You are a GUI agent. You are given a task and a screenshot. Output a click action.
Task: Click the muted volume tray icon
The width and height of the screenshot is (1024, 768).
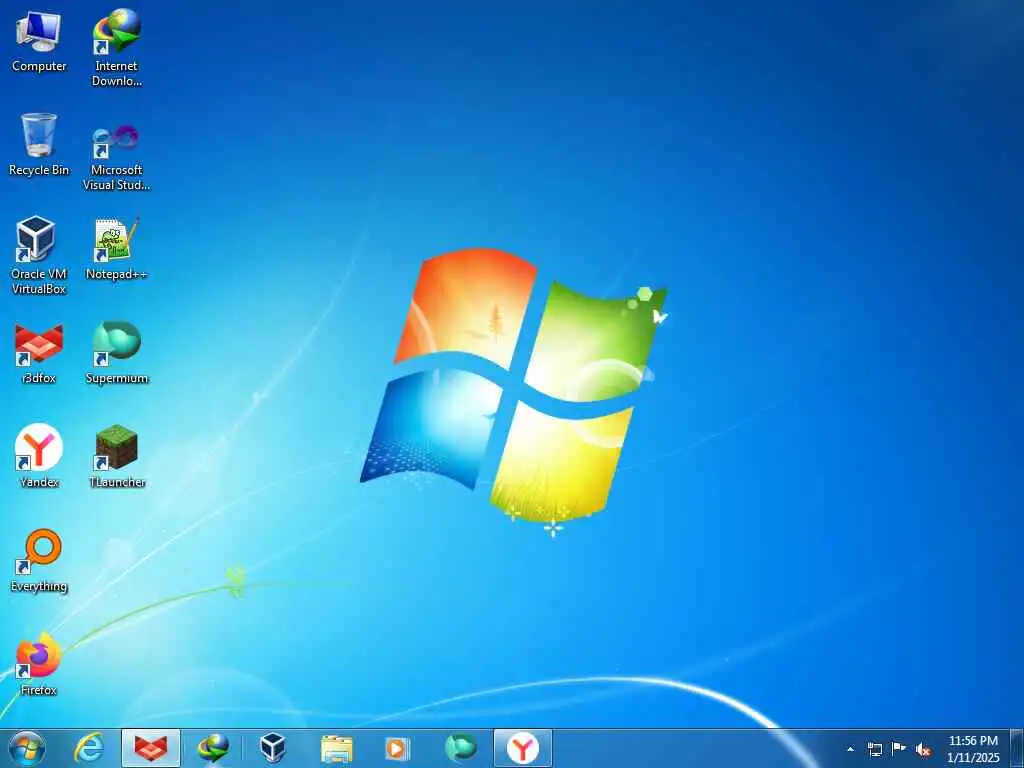[x=923, y=749]
